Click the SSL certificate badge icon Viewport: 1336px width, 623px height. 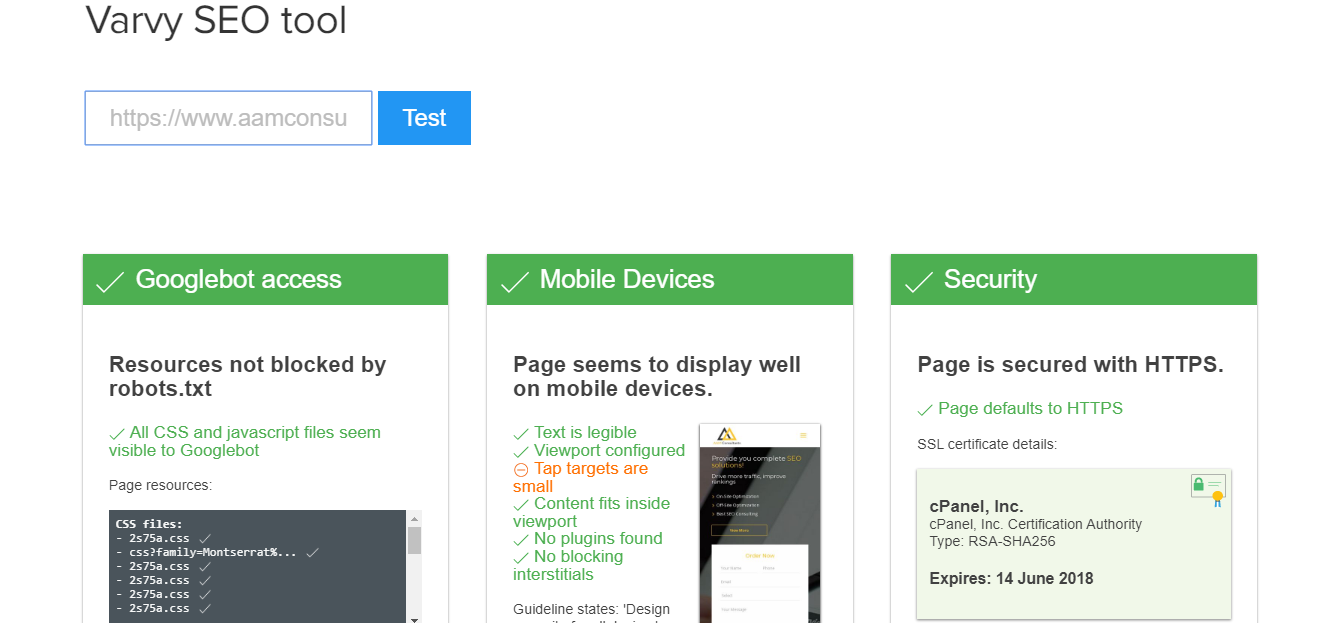[x=1208, y=488]
